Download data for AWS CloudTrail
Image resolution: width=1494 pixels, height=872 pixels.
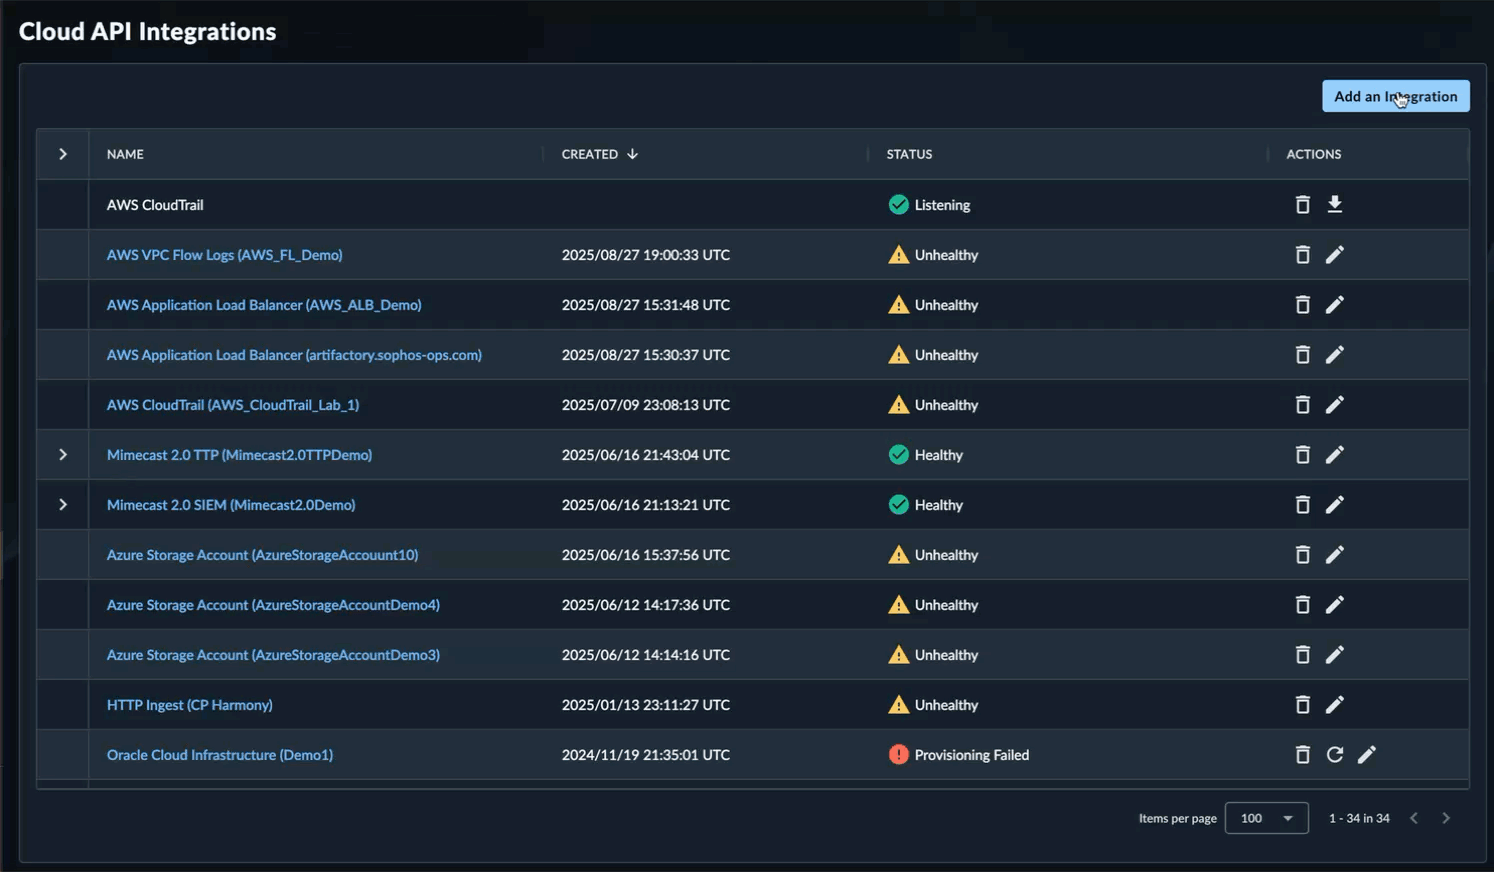click(x=1335, y=204)
